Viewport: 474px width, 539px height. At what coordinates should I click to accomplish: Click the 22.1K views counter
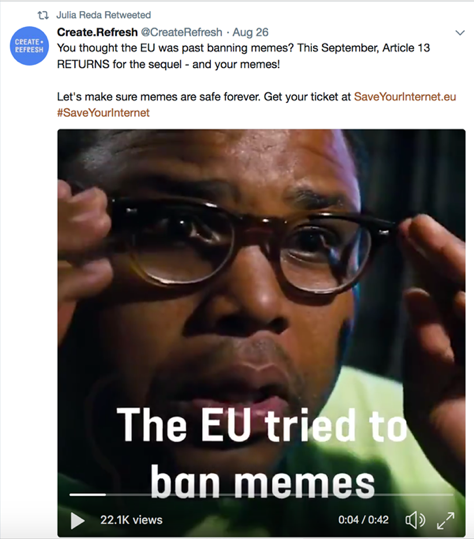pyautogui.click(x=131, y=520)
